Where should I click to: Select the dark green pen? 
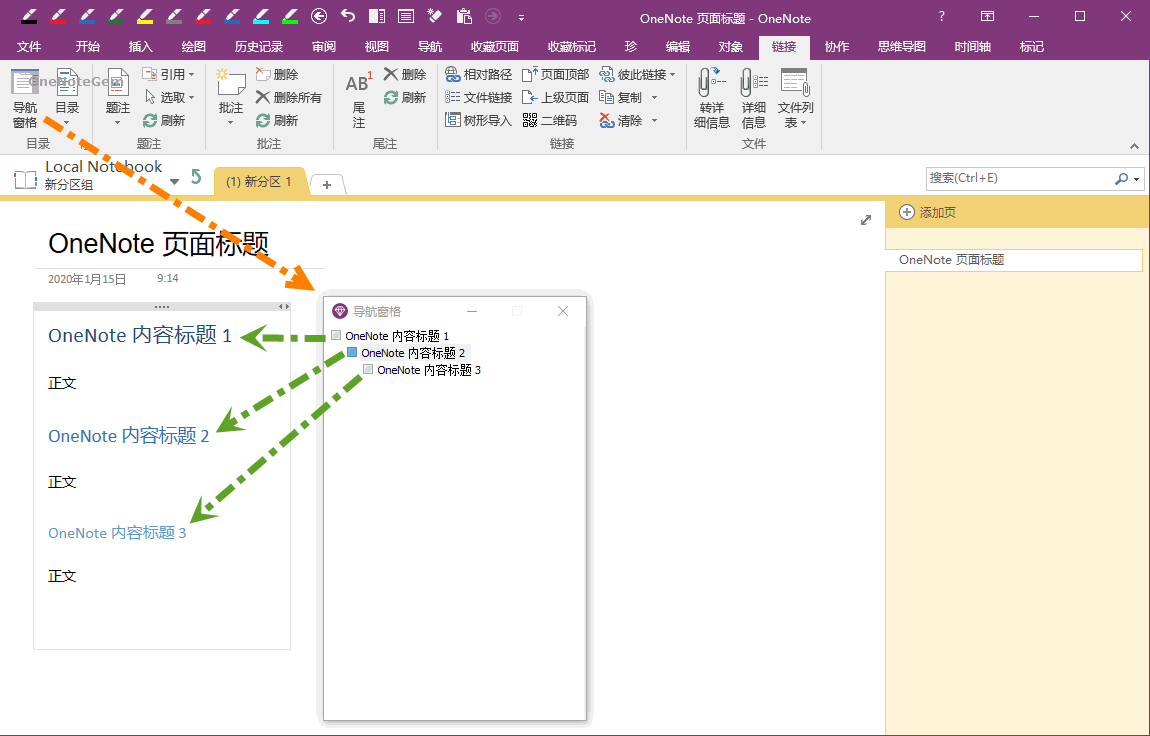(x=116, y=15)
